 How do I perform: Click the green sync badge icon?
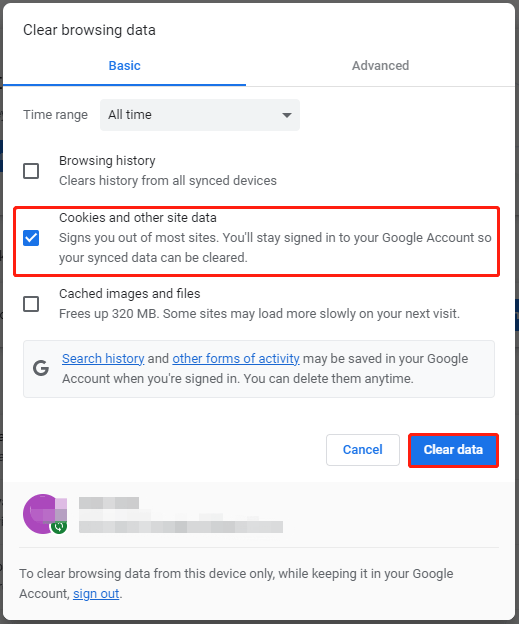[x=59, y=526]
